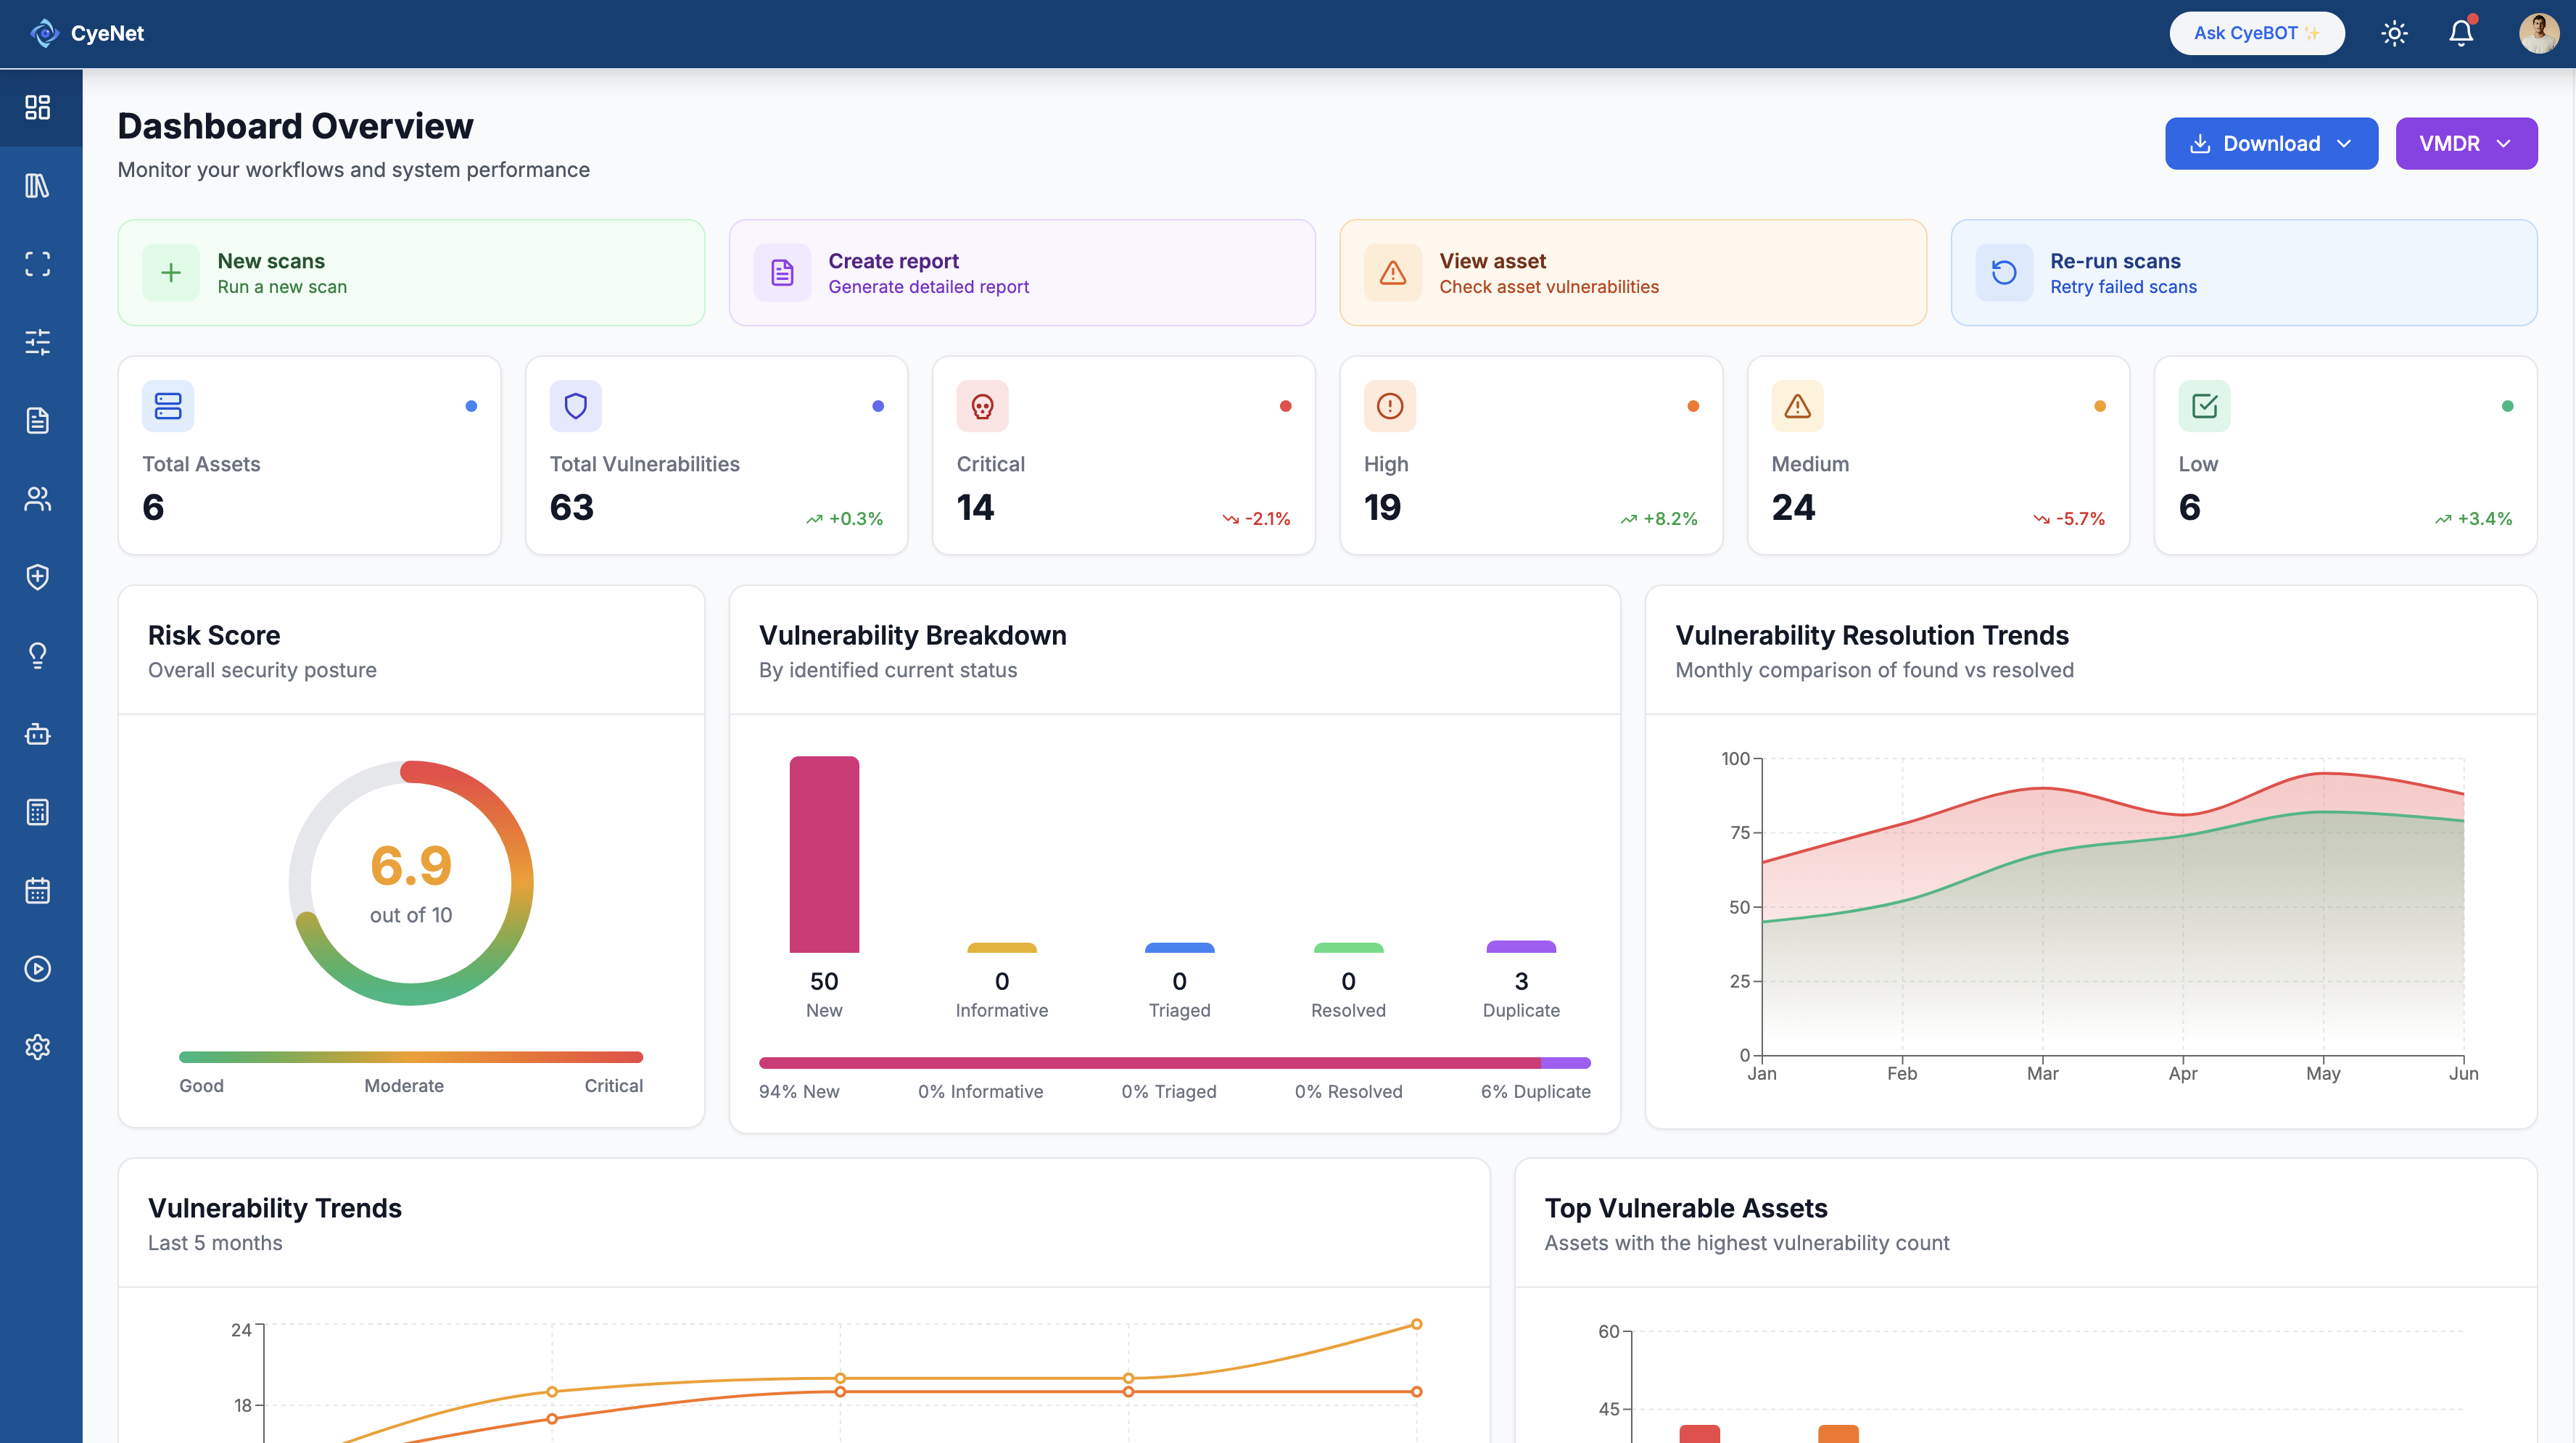Open the VMDR dropdown
This screenshot has height=1443, width=2576.
[2466, 143]
